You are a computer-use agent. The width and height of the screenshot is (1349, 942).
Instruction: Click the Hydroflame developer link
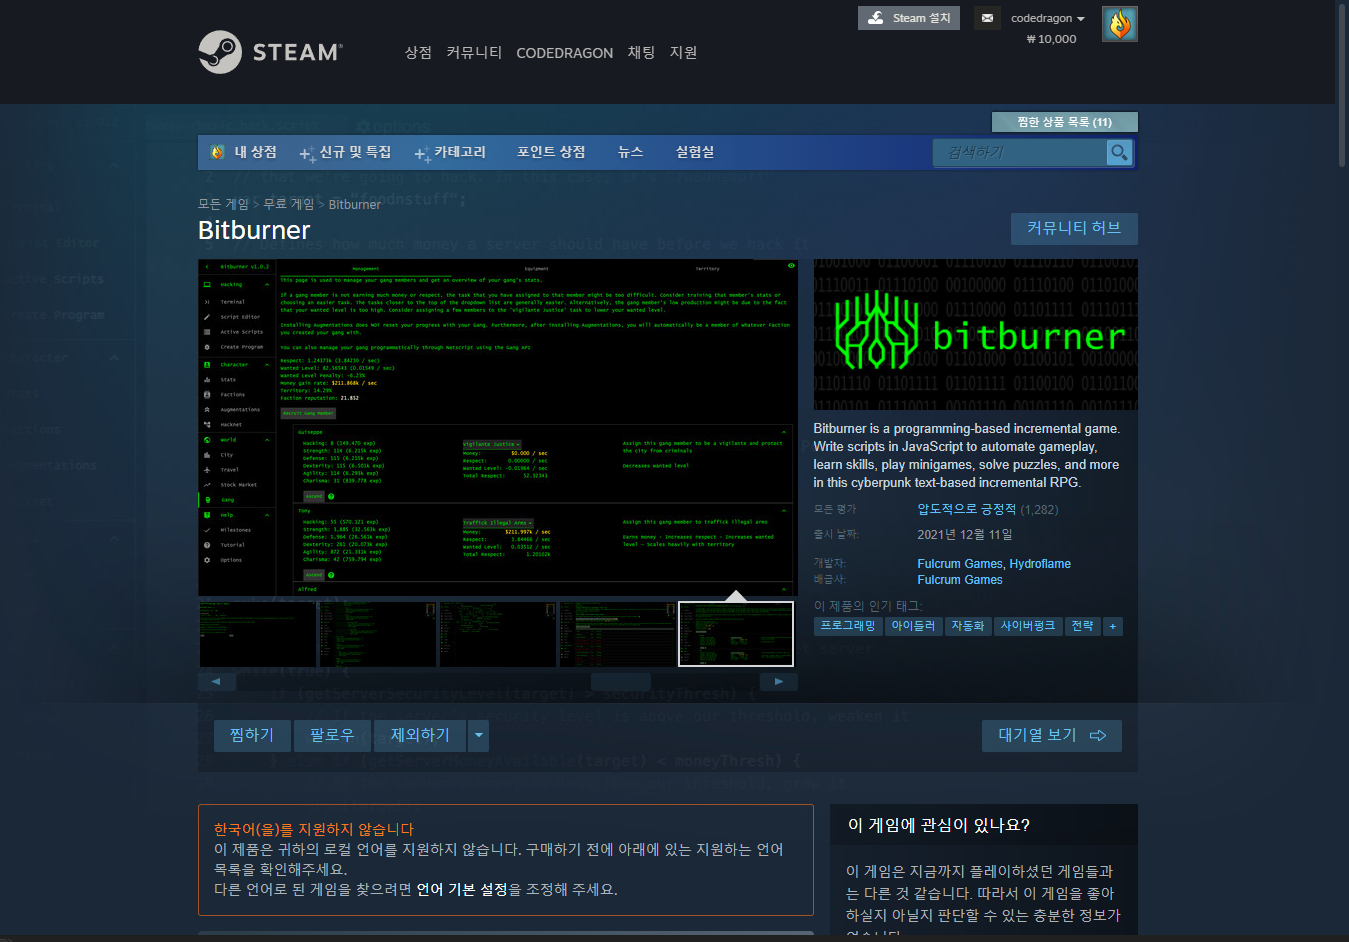point(1040,564)
